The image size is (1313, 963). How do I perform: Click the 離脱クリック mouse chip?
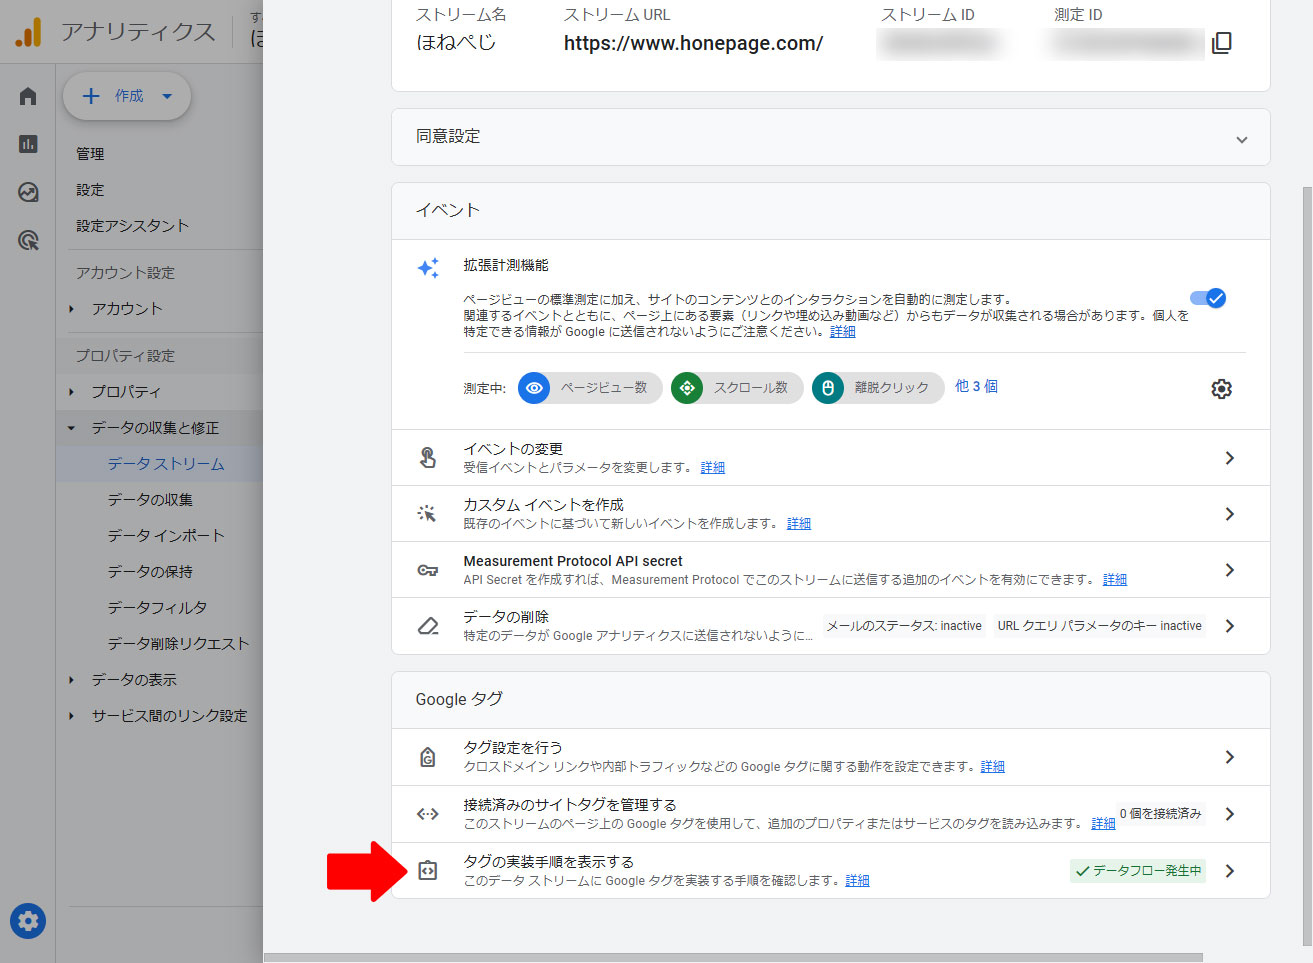878,388
